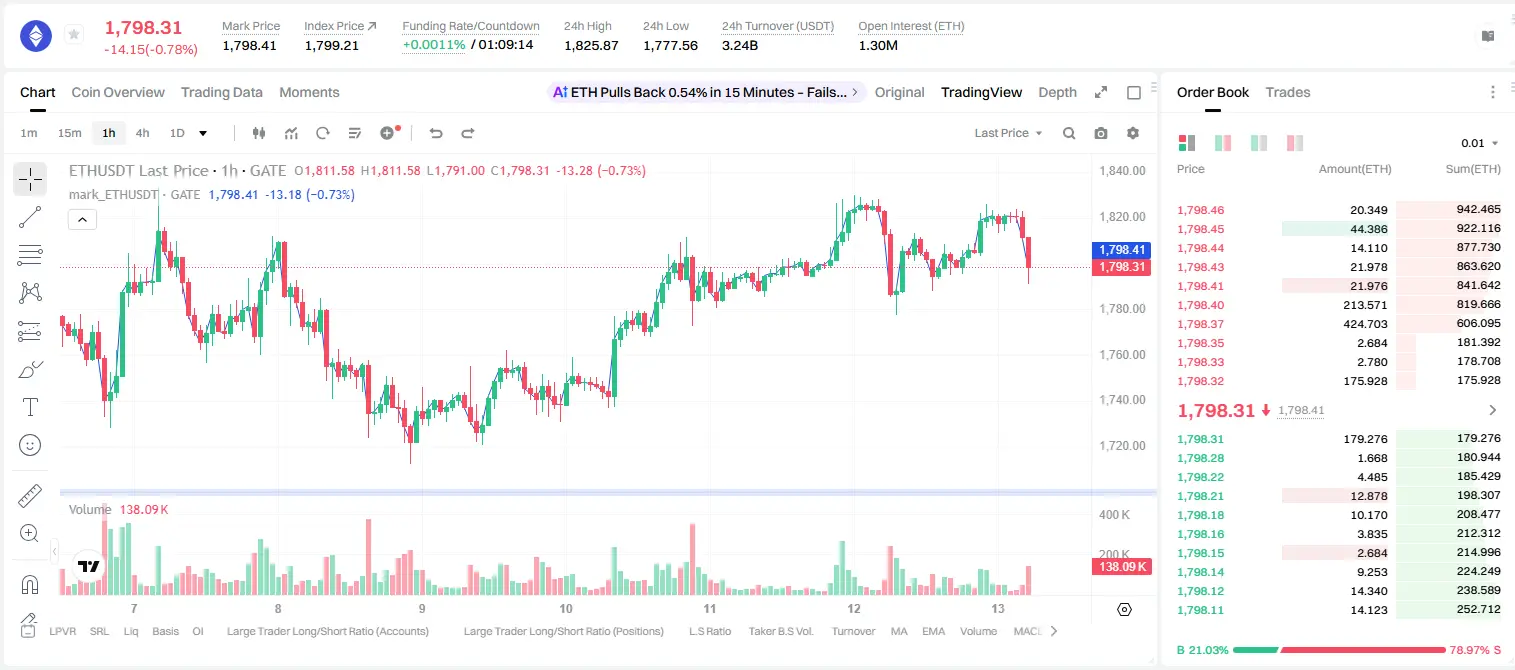Screen dimensions: 1515x670
Task: Switch chart to Depth view
Action: (x=1057, y=92)
